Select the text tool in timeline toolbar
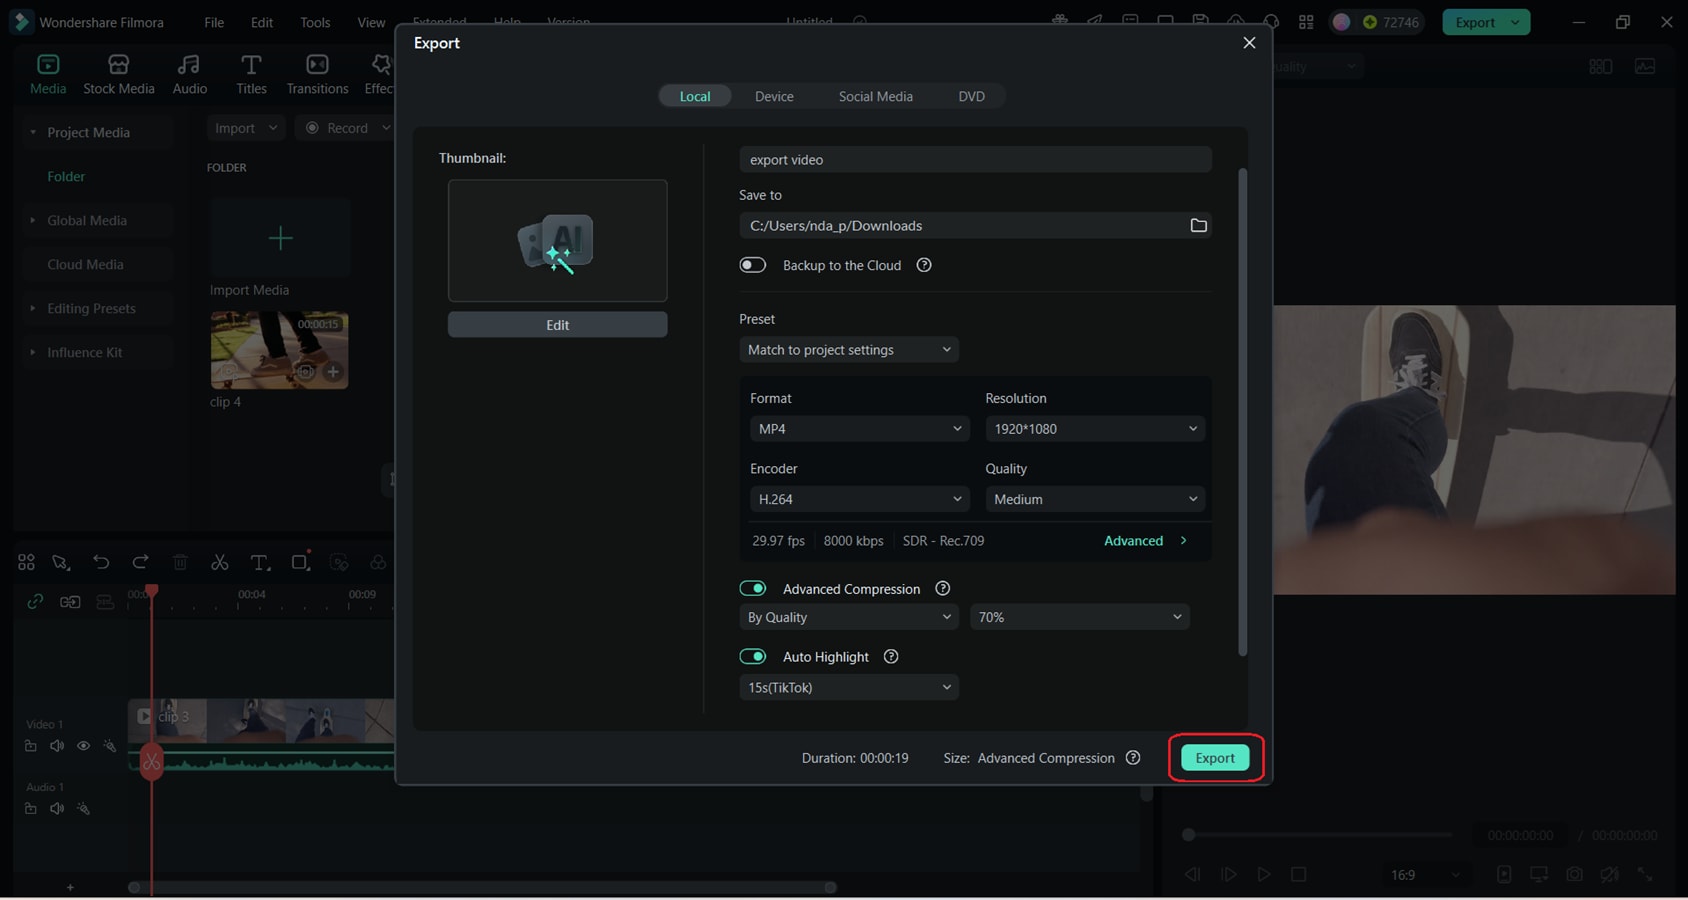1688x900 pixels. click(259, 562)
